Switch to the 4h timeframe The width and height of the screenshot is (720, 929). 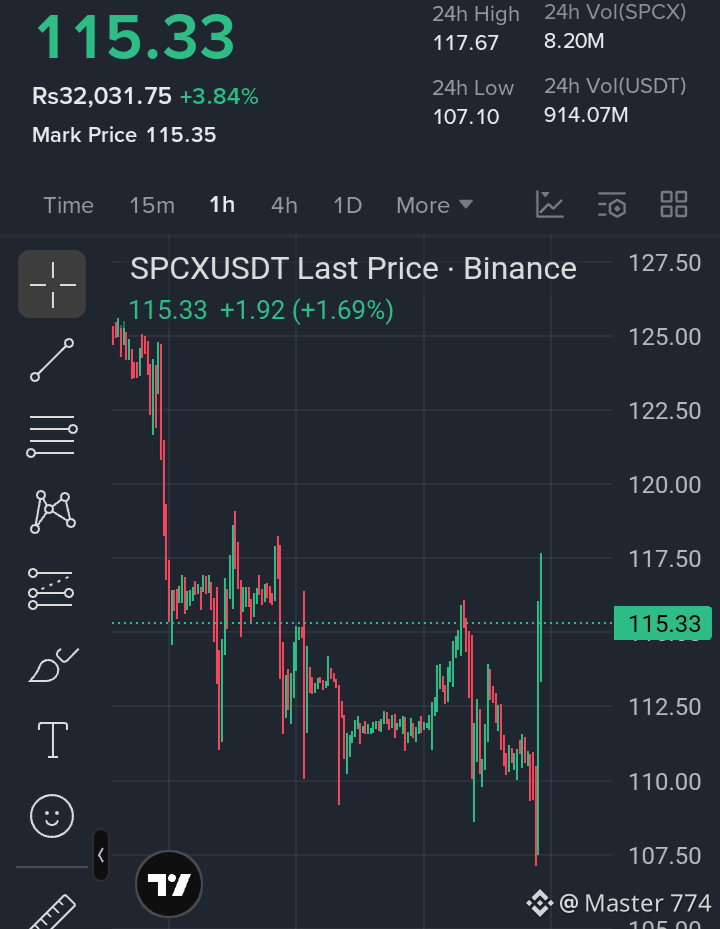point(284,205)
